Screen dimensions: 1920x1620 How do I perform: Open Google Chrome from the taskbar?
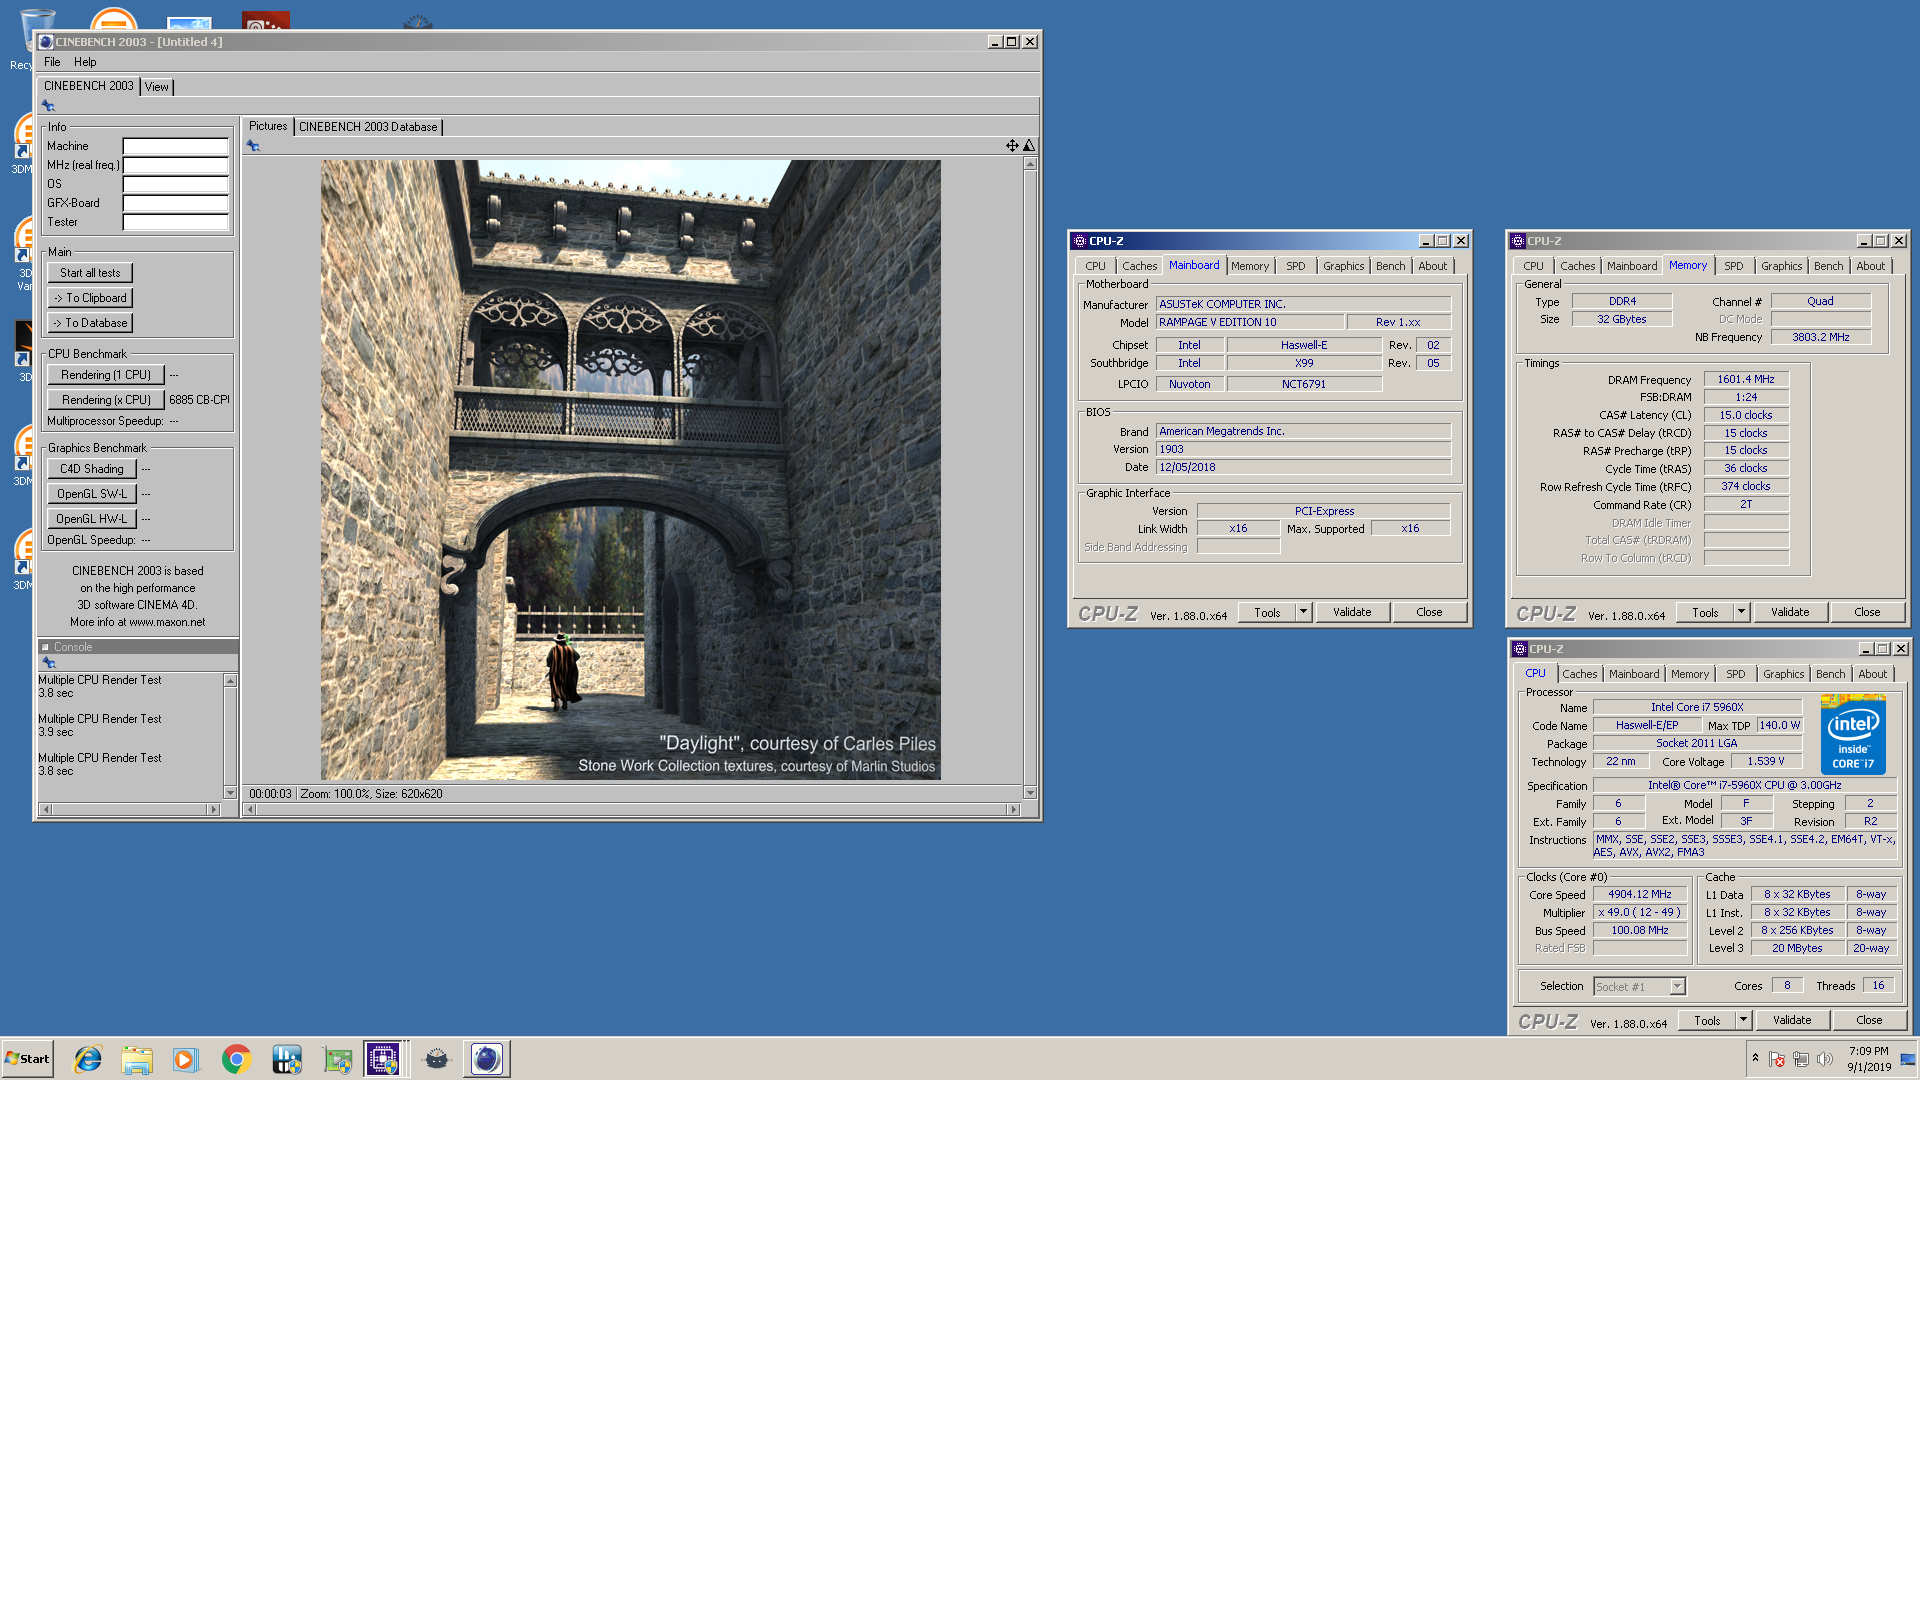pyautogui.click(x=236, y=1059)
